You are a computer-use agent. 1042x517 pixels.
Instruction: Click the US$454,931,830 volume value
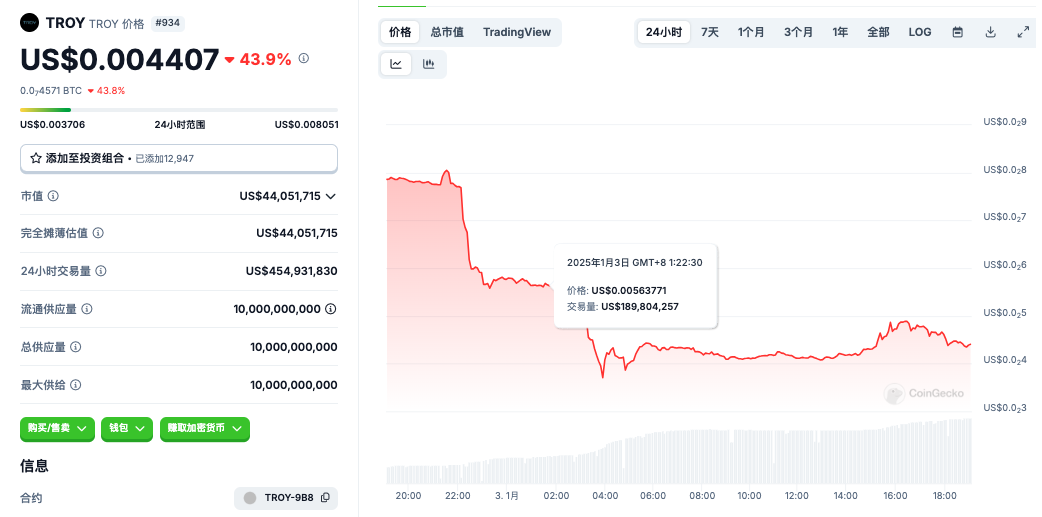(x=292, y=271)
